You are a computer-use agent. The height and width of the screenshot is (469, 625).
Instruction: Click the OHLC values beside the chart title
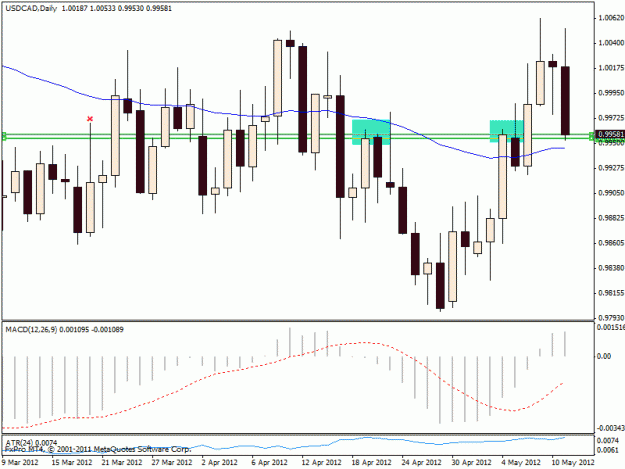[x=116, y=8]
